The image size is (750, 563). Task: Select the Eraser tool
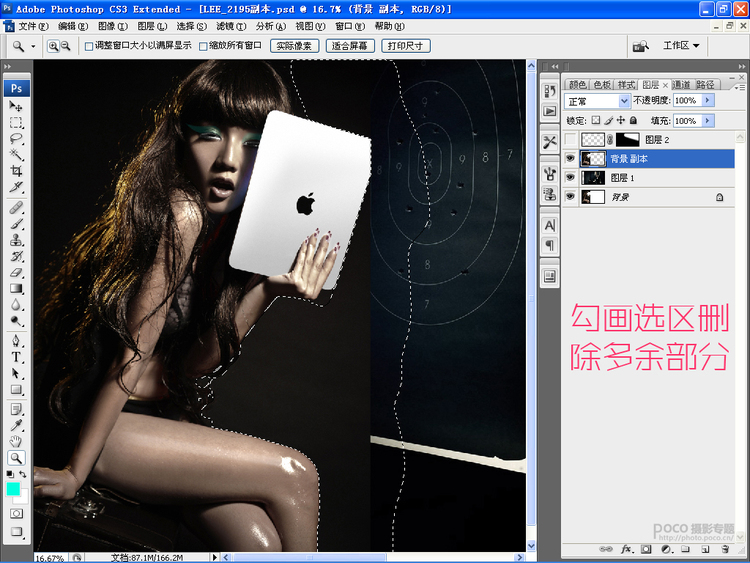(x=16, y=272)
